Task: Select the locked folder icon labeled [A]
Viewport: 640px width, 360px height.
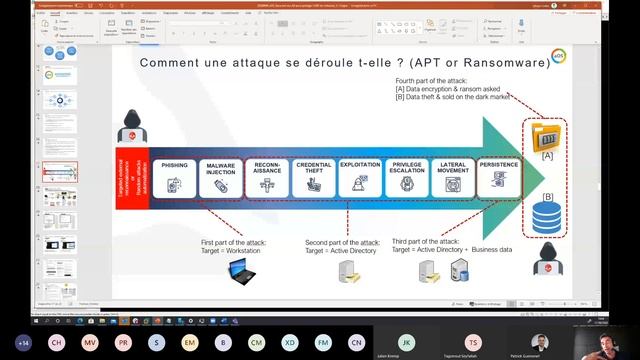Action: click(x=546, y=138)
